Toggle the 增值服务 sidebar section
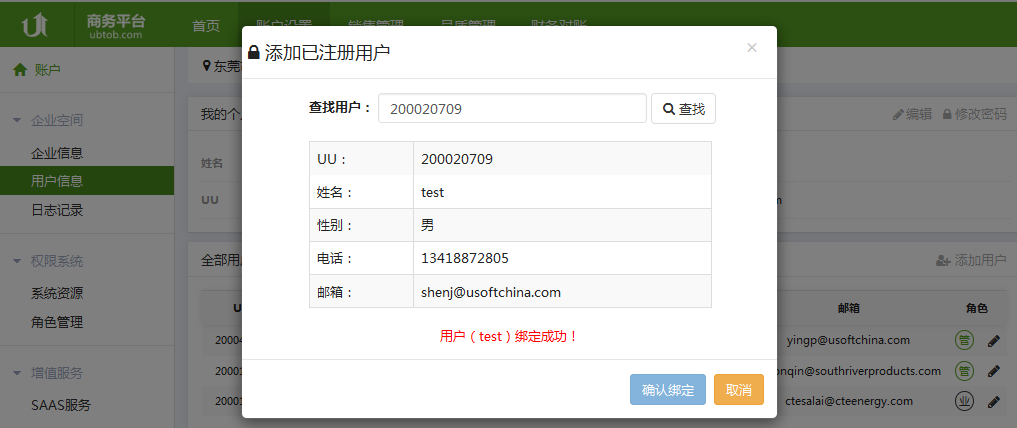 click(17, 373)
